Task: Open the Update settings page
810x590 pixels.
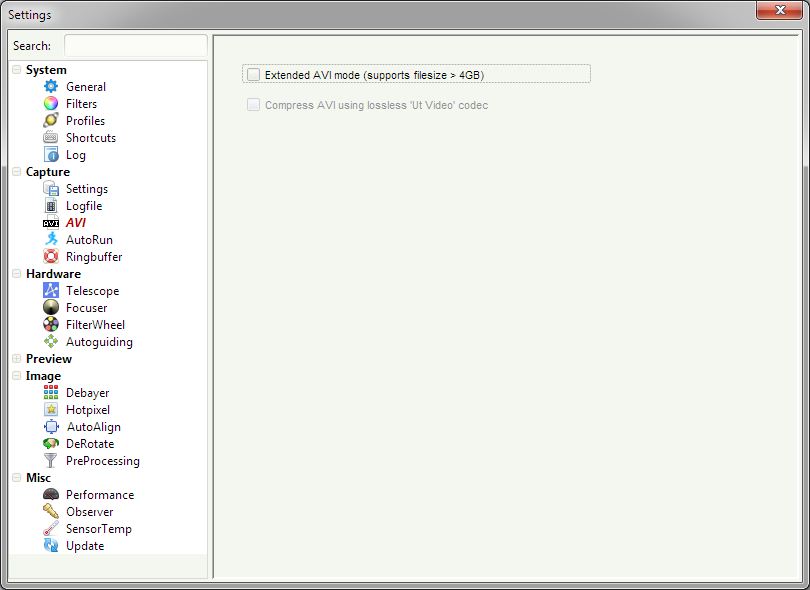Action: pyautogui.click(x=85, y=546)
